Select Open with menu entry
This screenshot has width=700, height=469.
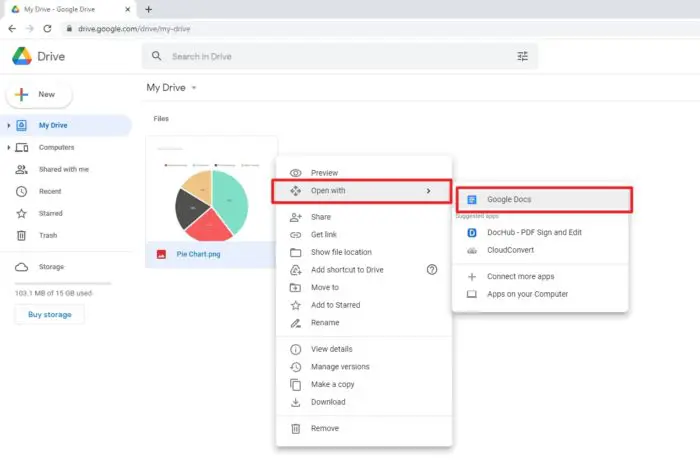point(362,191)
